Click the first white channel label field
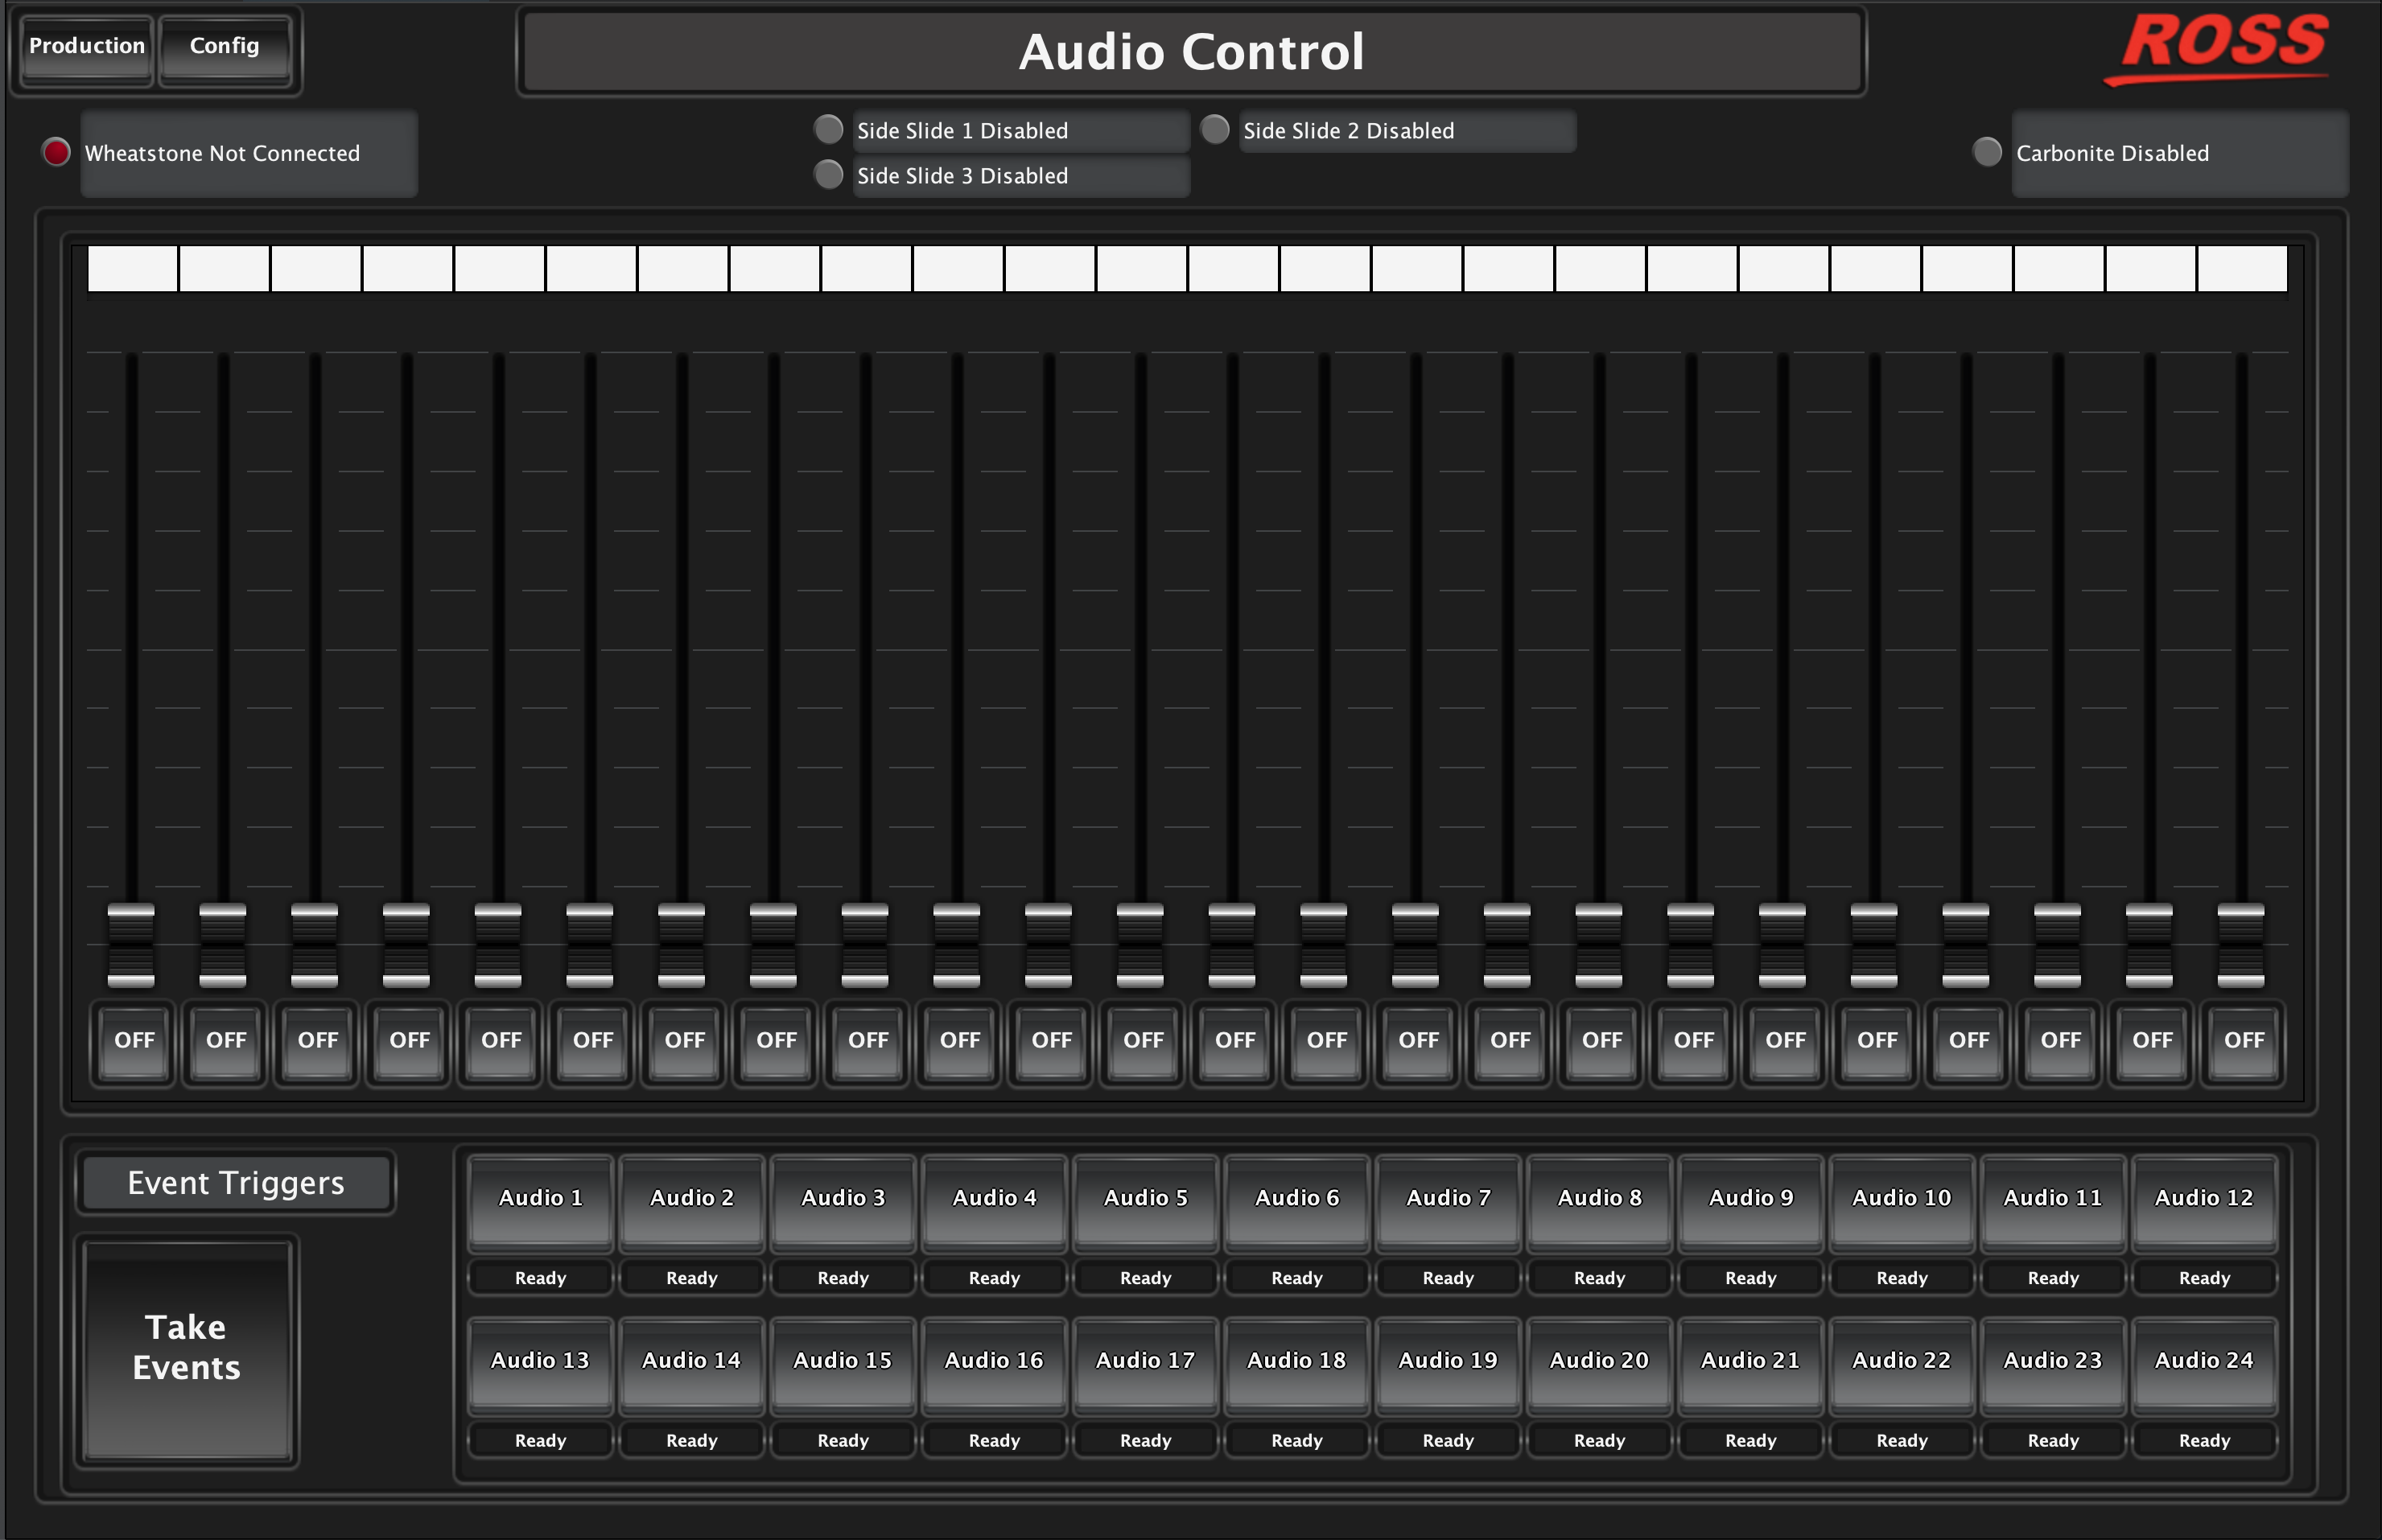The image size is (2382, 1540). pyautogui.click(x=133, y=269)
